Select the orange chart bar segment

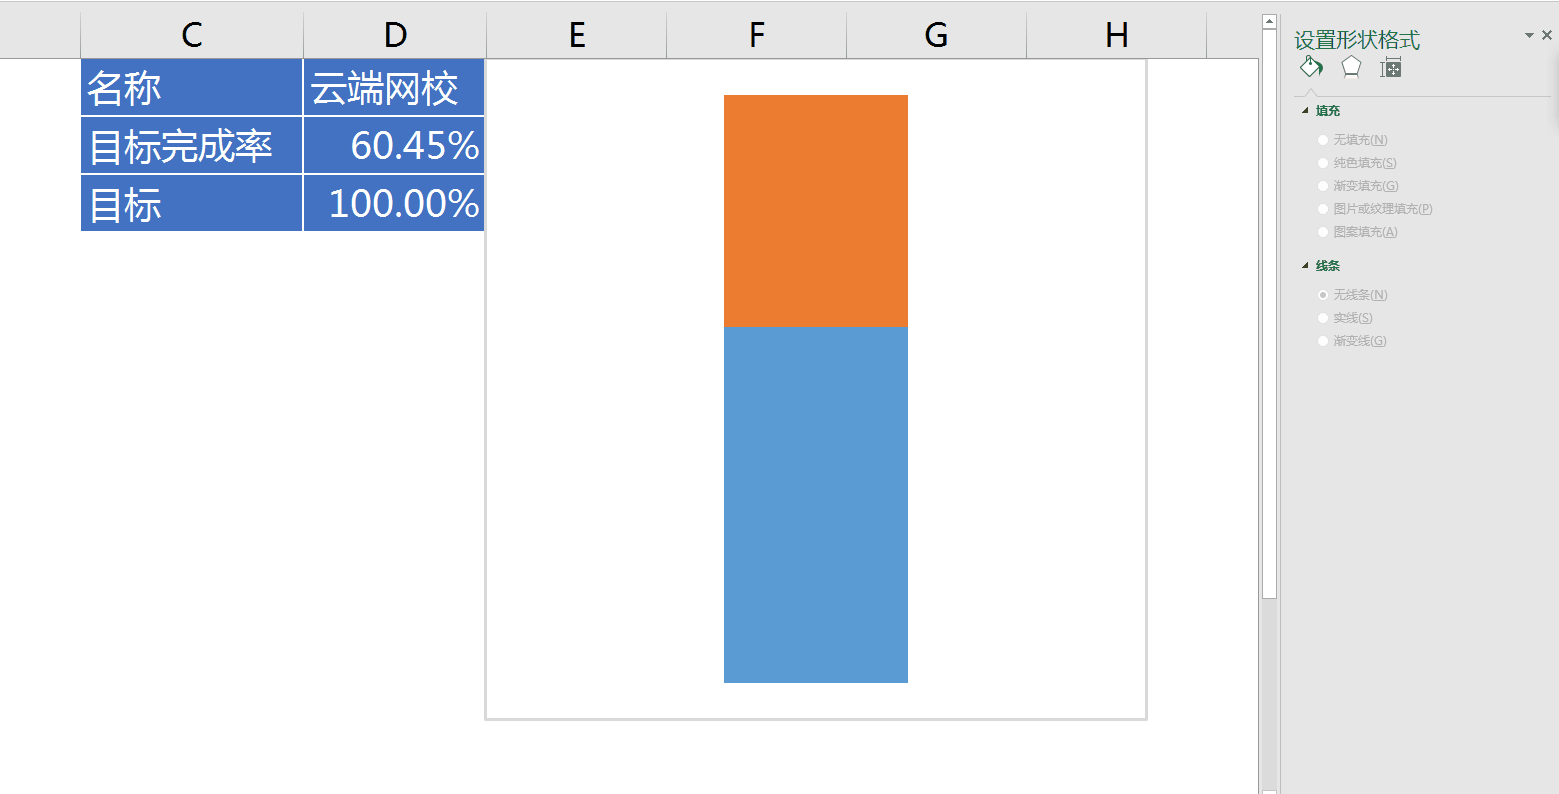pyautogui.click(x=815, y=211)
